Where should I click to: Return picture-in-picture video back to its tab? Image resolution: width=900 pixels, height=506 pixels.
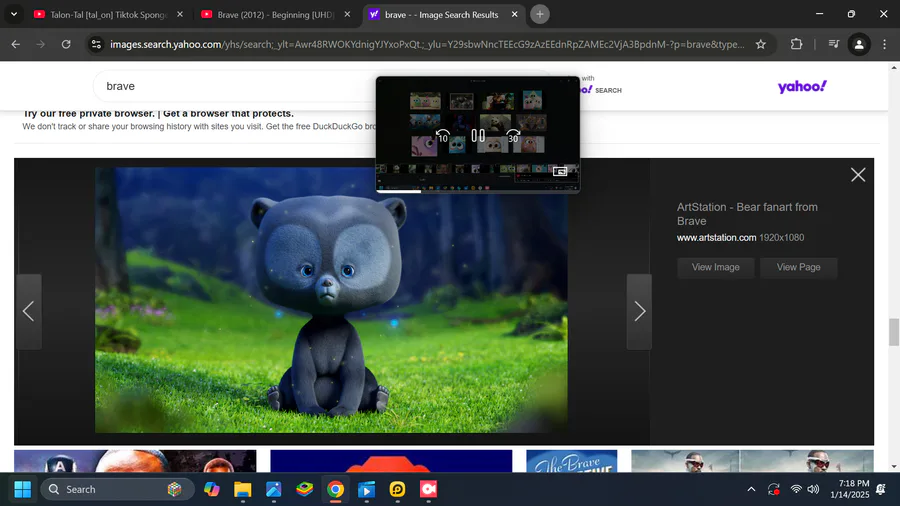coord(560,171)
